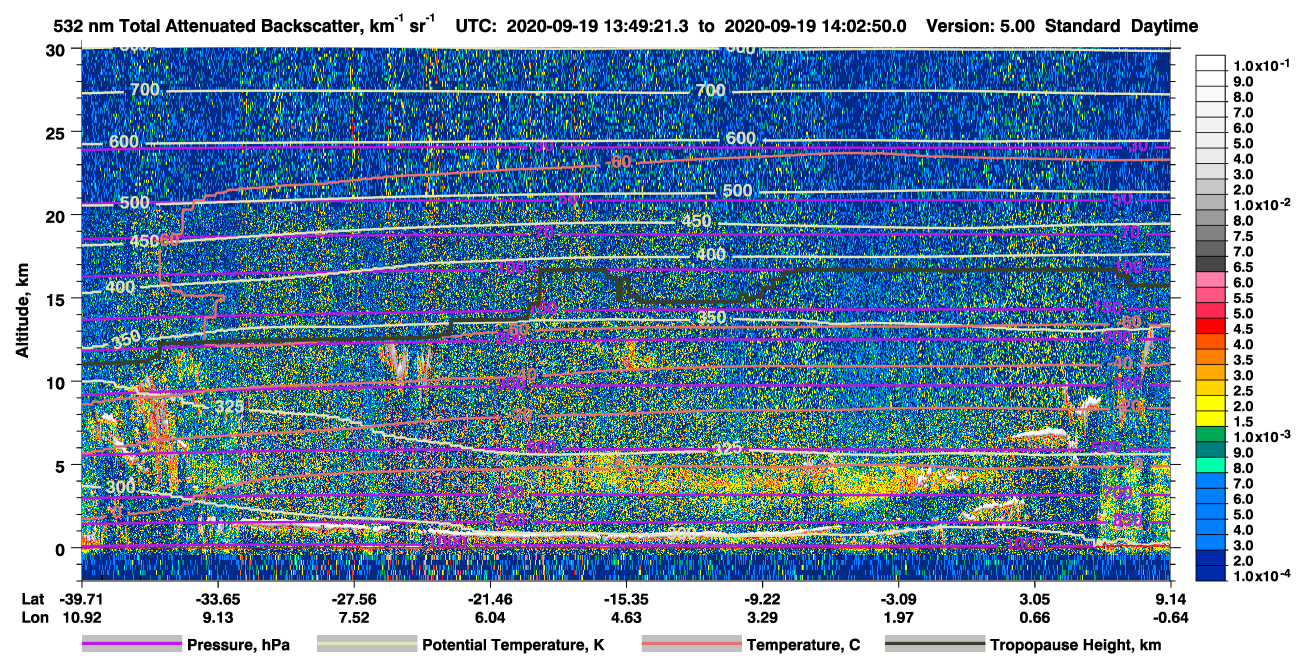Click the dark Tropopause Height legend line swatch

pos(933,645)
